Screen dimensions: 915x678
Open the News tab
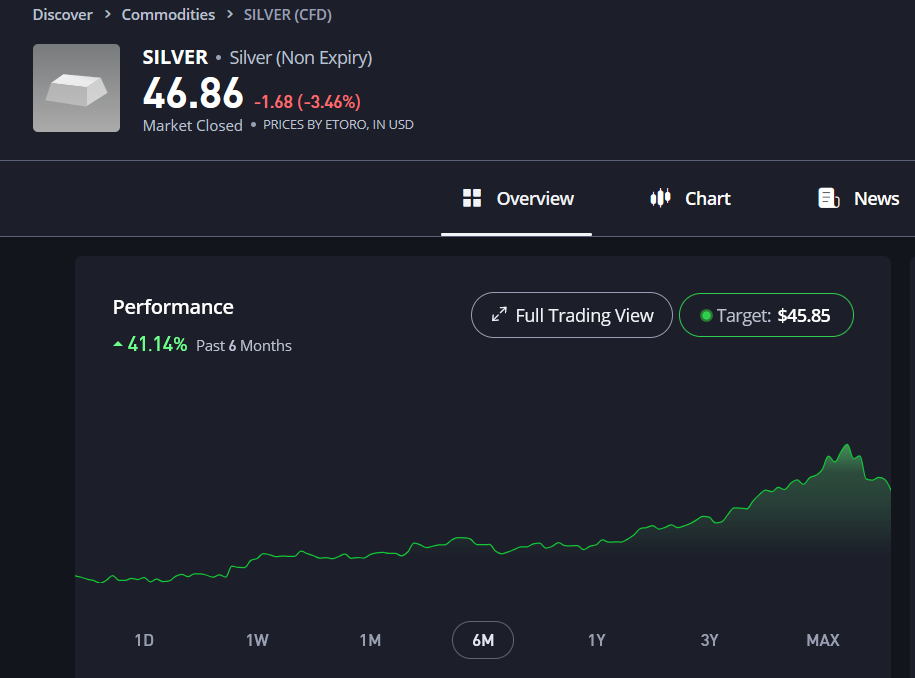point(858,198)
